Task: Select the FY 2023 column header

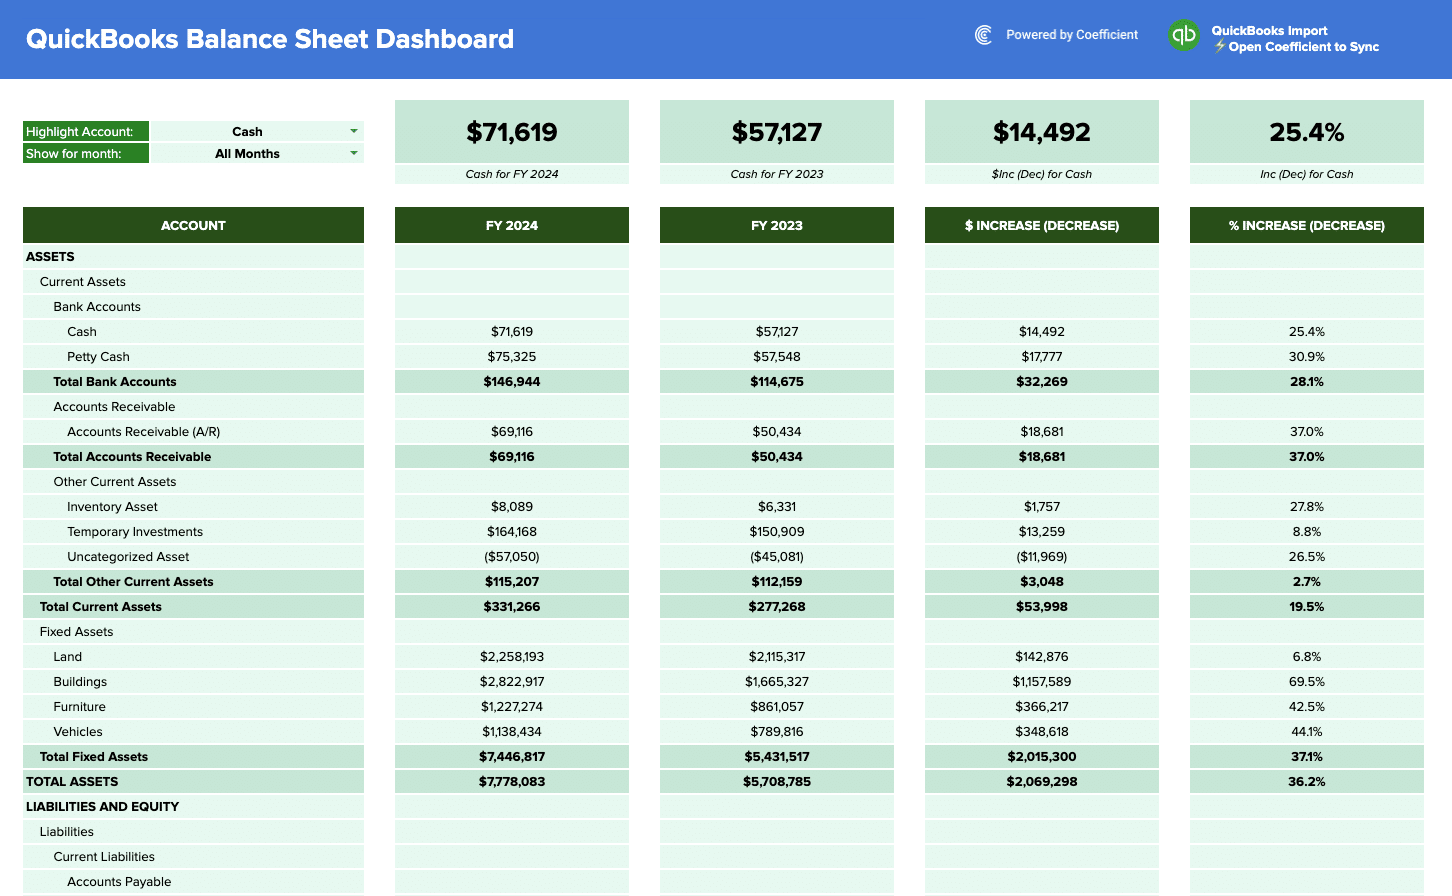Action: click(777, 225)
